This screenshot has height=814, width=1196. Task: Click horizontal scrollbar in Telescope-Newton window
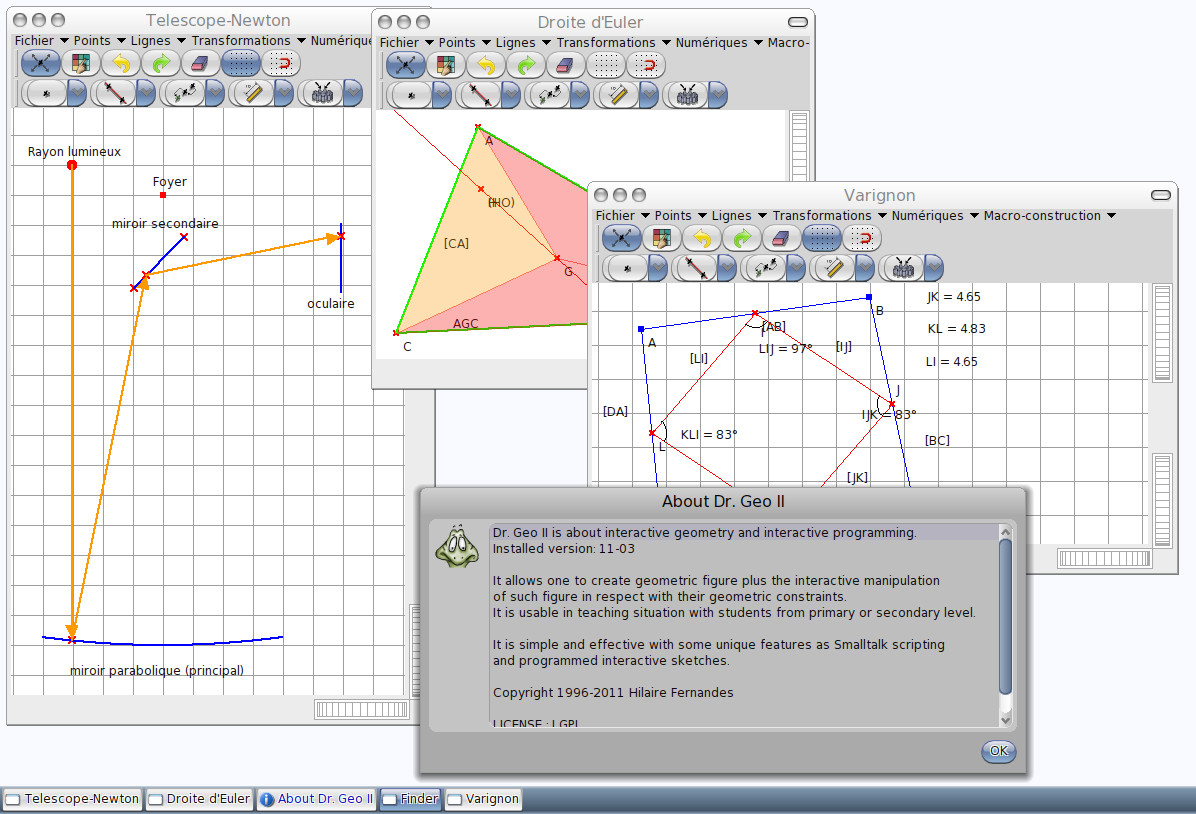coord(362,709)
